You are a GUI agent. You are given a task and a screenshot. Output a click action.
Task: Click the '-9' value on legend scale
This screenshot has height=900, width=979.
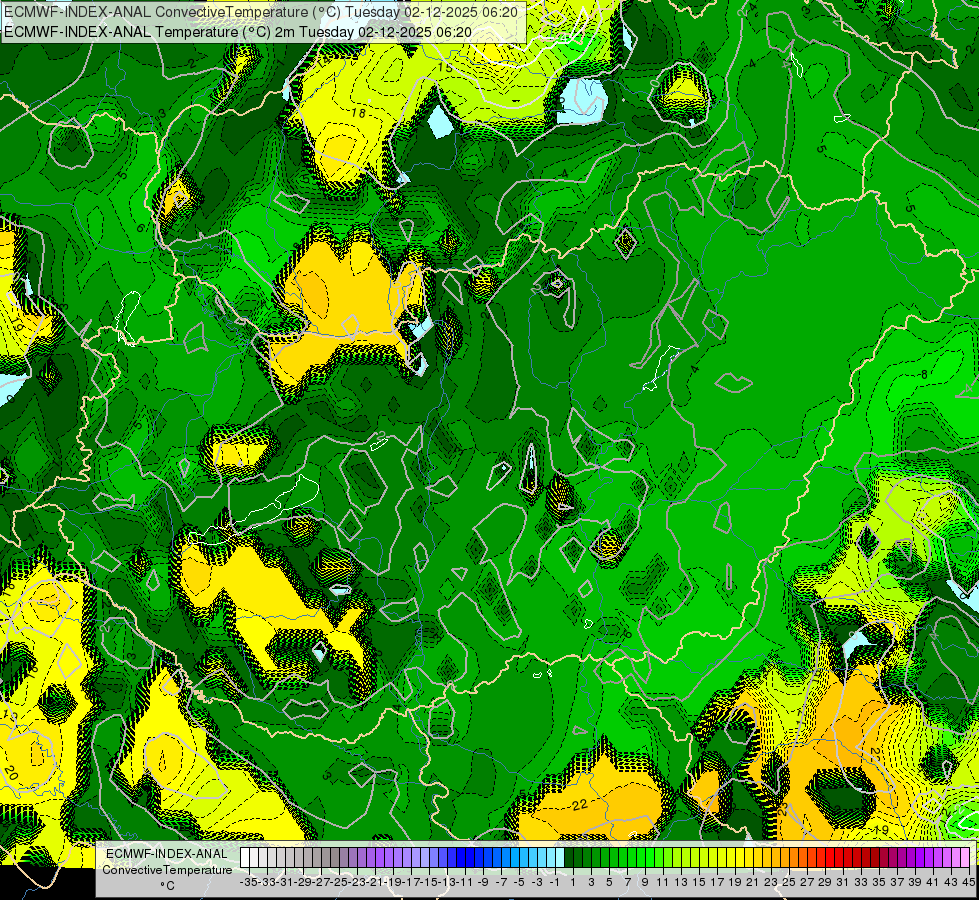[x=483, y=882]
